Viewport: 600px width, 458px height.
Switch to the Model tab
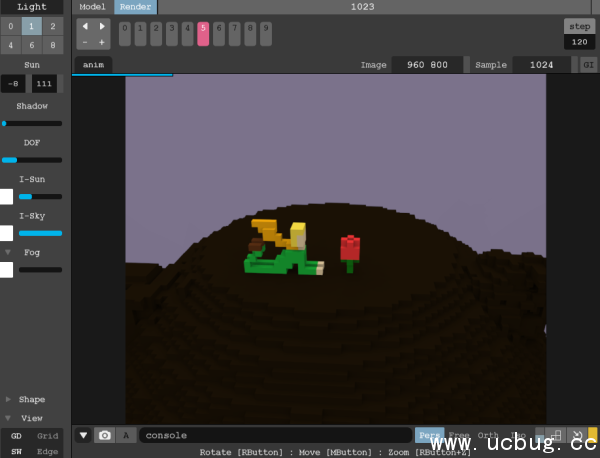[x=92, y=7]
